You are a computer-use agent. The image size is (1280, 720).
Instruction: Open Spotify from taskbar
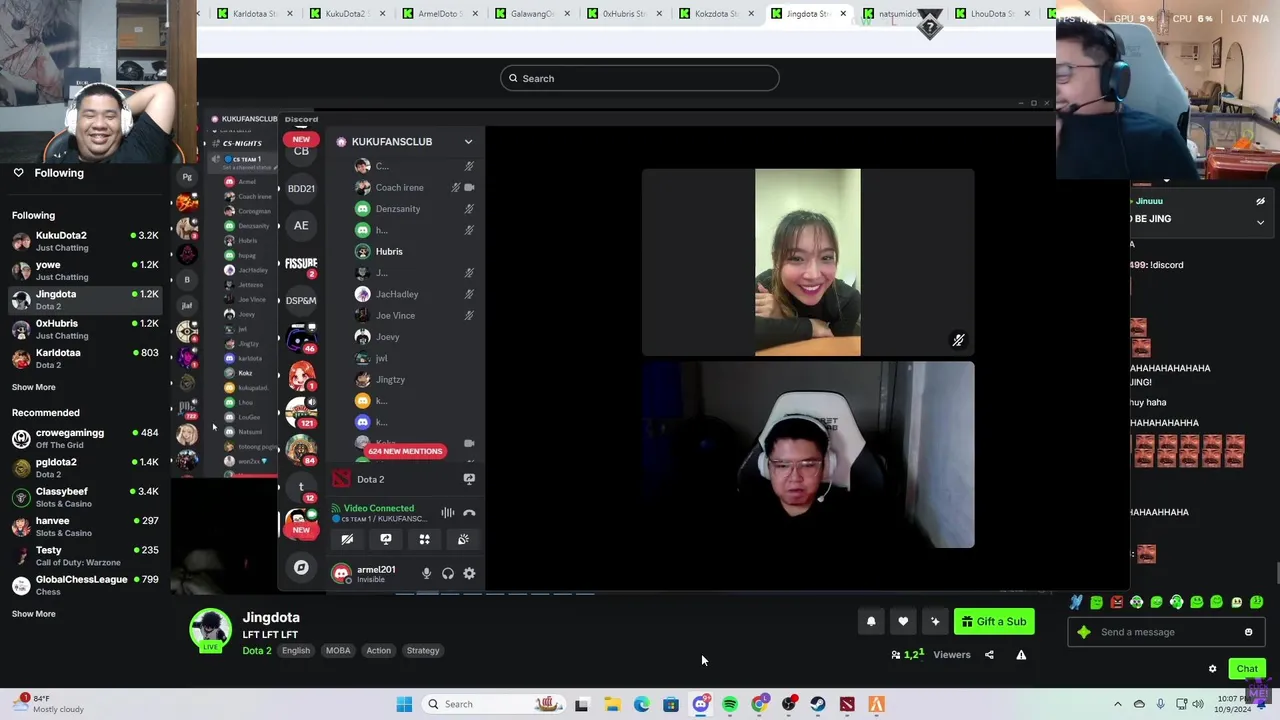point(730,704)
